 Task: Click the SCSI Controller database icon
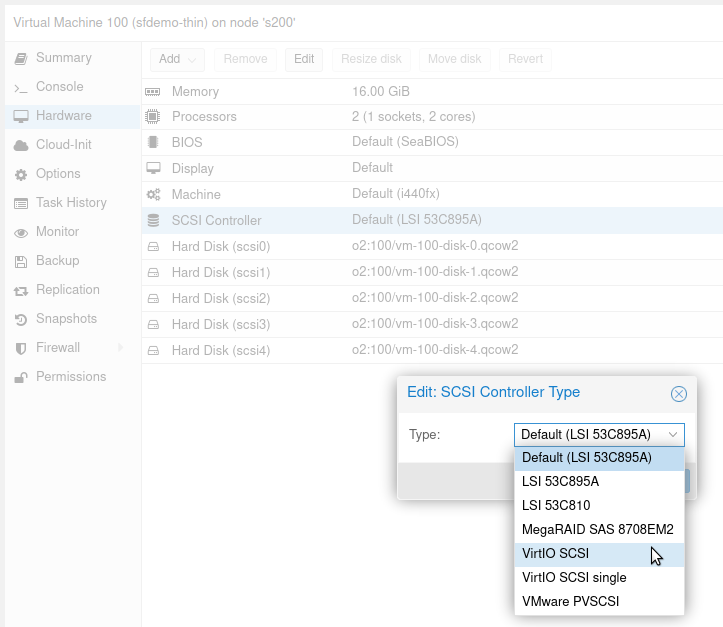[x=153, y=220]
